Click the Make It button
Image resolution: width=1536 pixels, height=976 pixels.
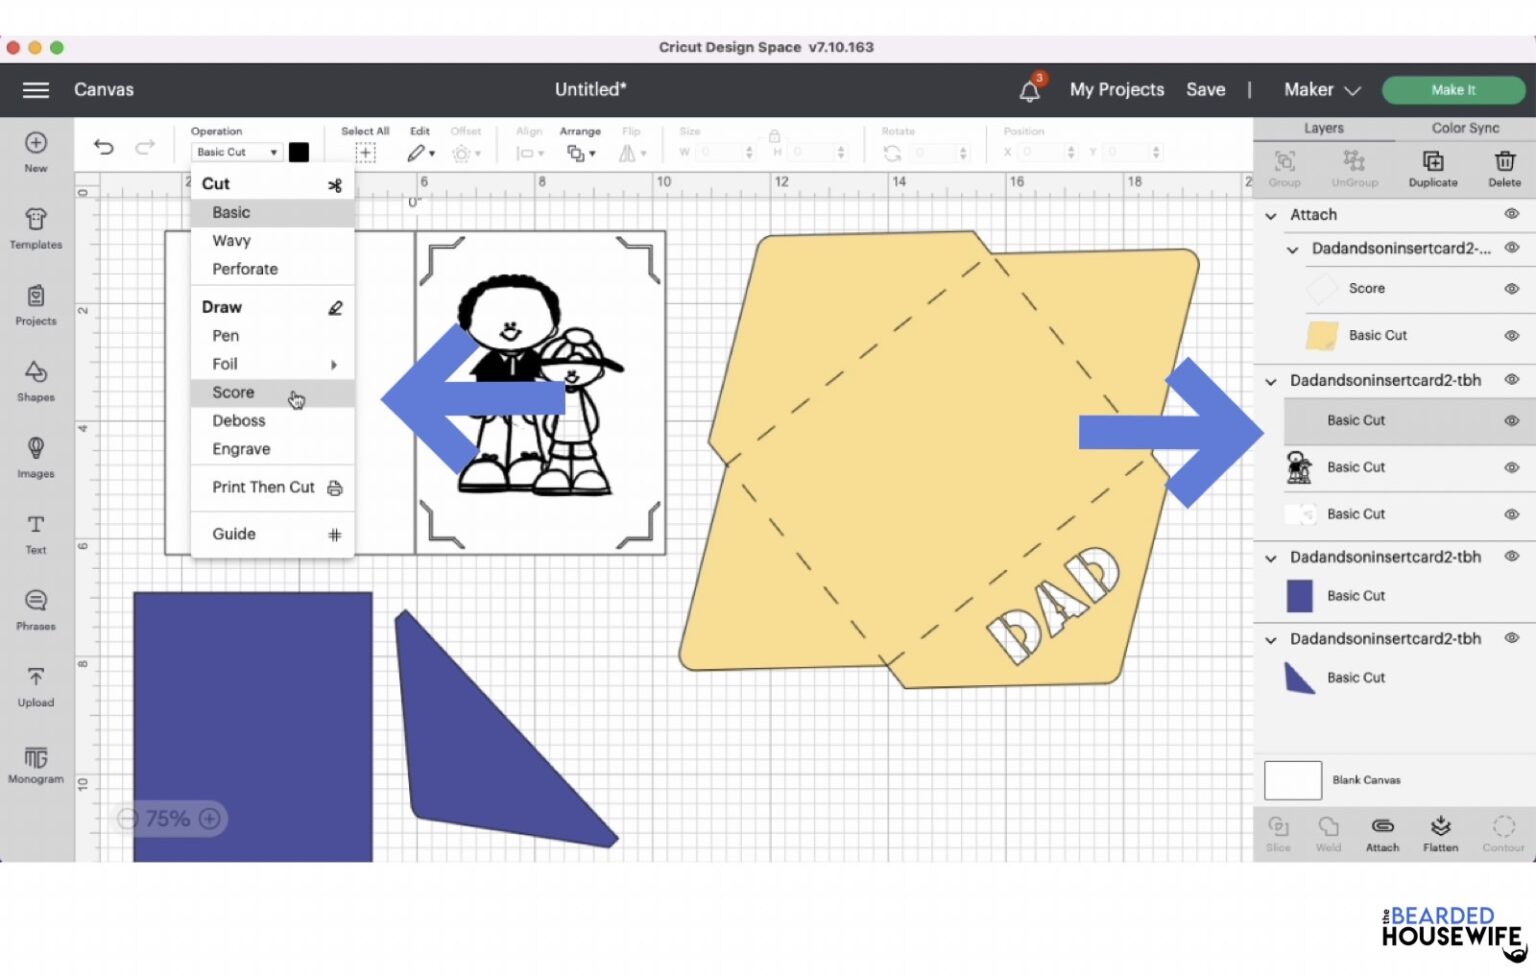pos(1453,89)
